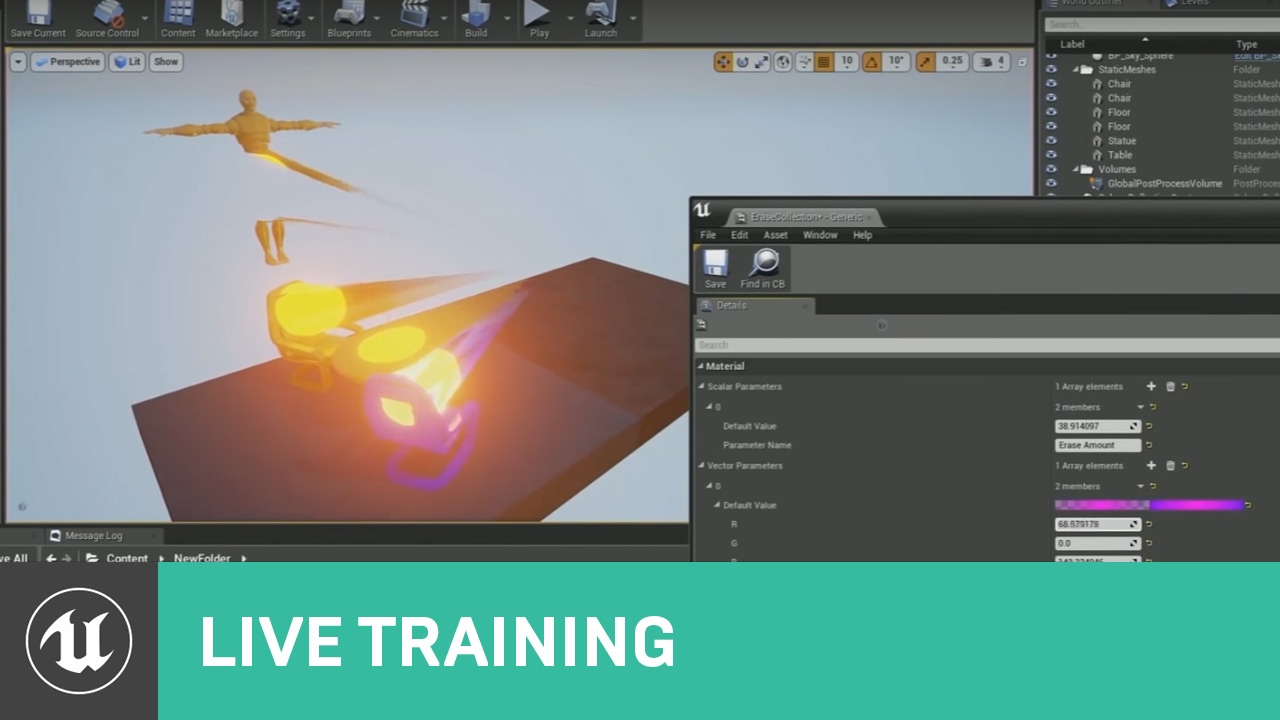
Task: Select the Details tab
Action: click(x=755, y=306)
